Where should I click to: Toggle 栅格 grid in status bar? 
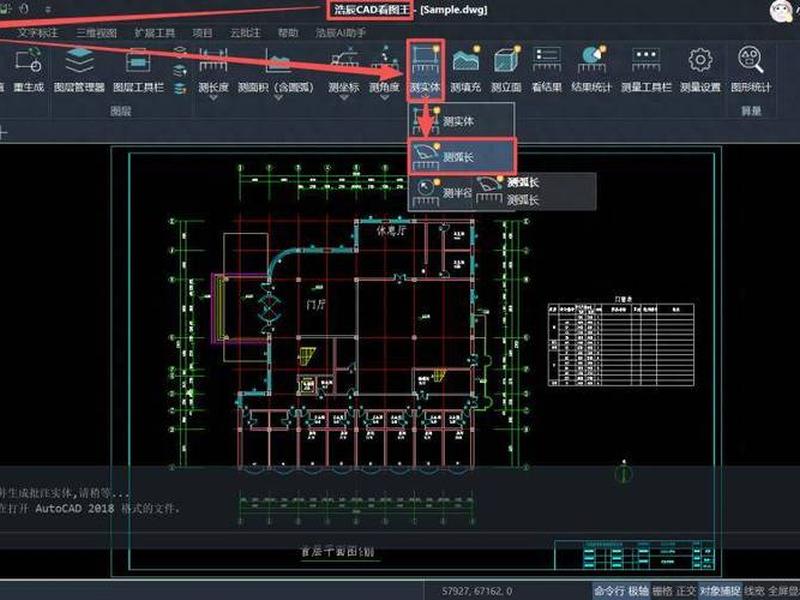[x=663, y=591]
